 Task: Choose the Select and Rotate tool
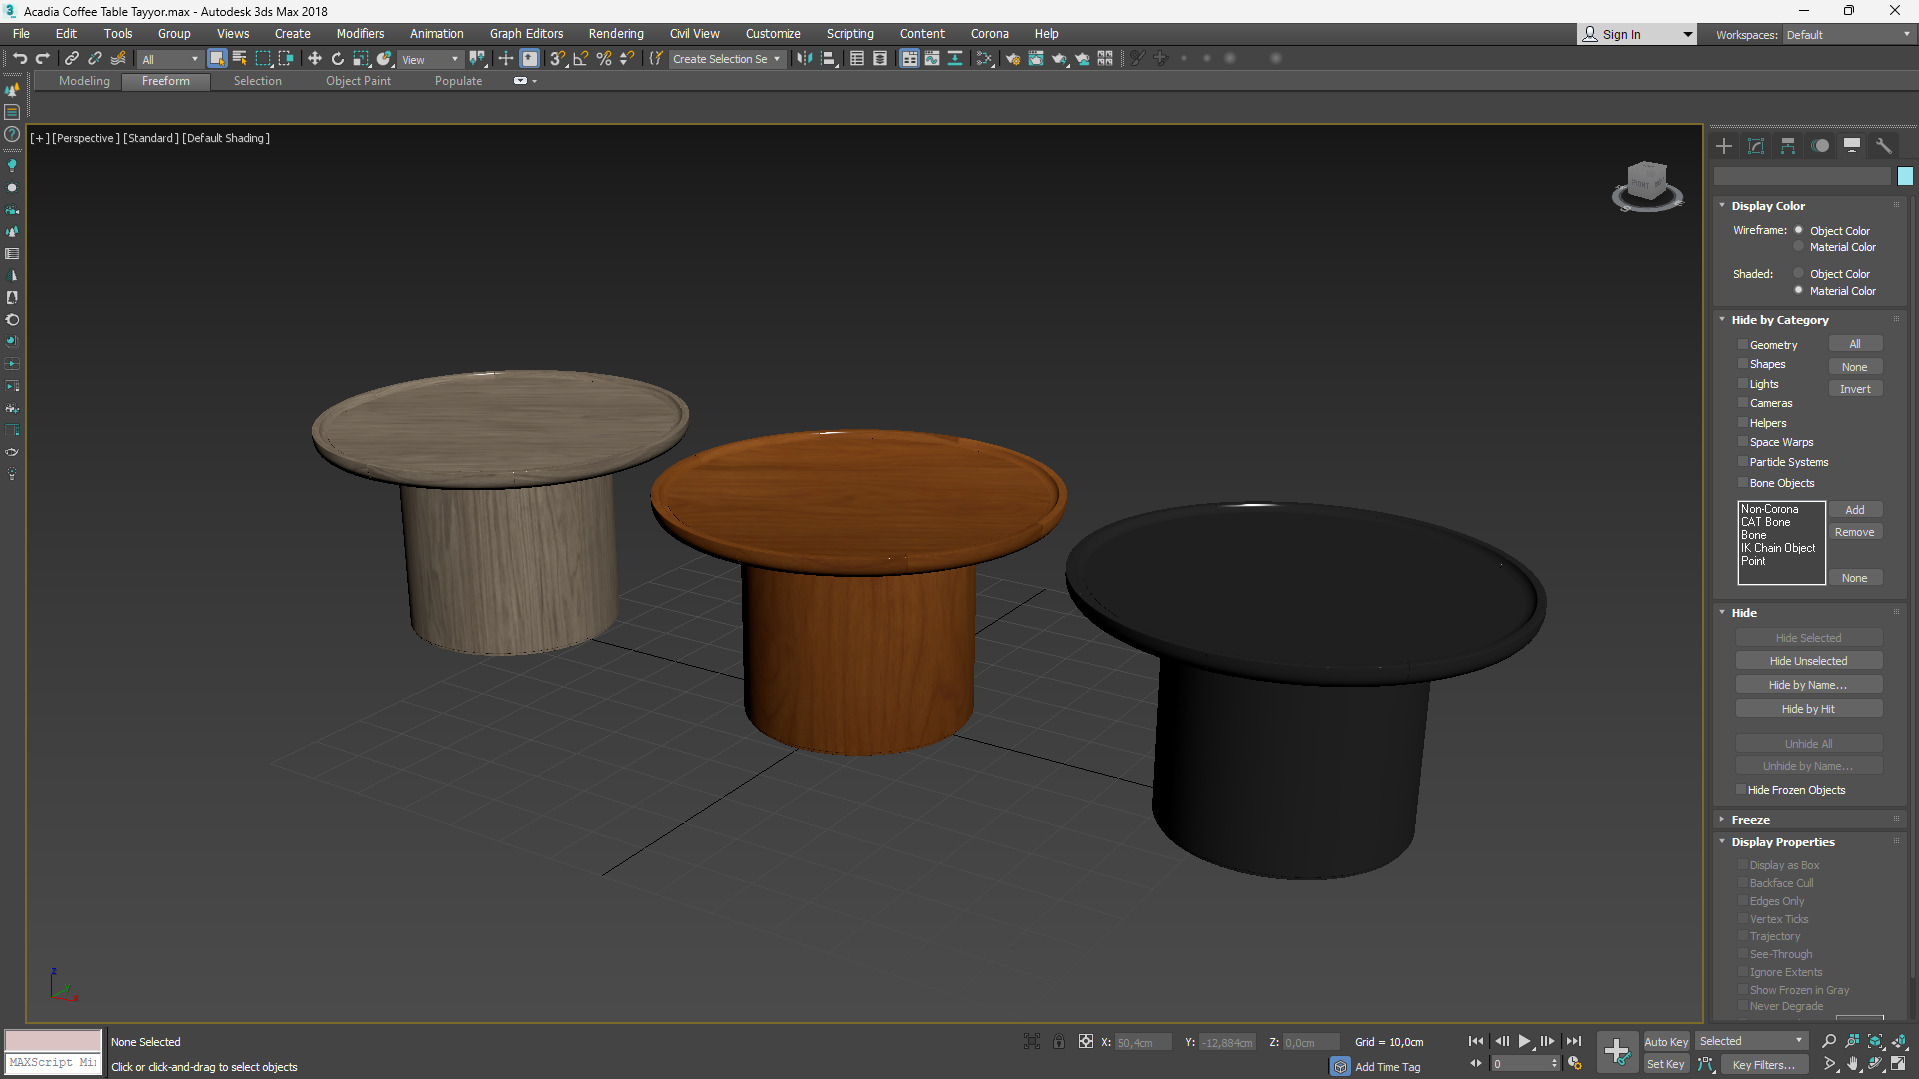338,59
